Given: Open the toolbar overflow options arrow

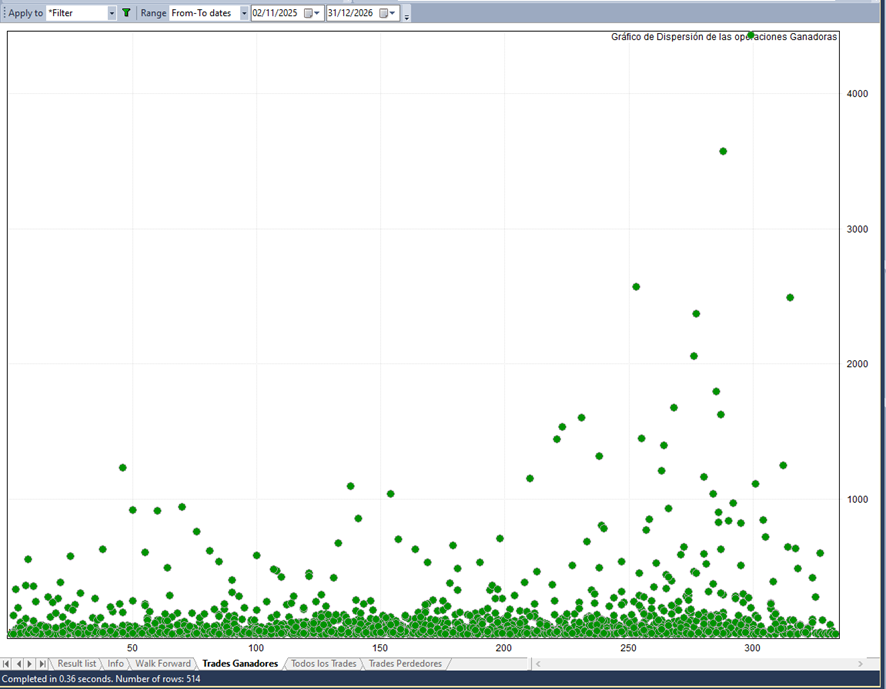Looking at the screenshot, I should [406, 15].
